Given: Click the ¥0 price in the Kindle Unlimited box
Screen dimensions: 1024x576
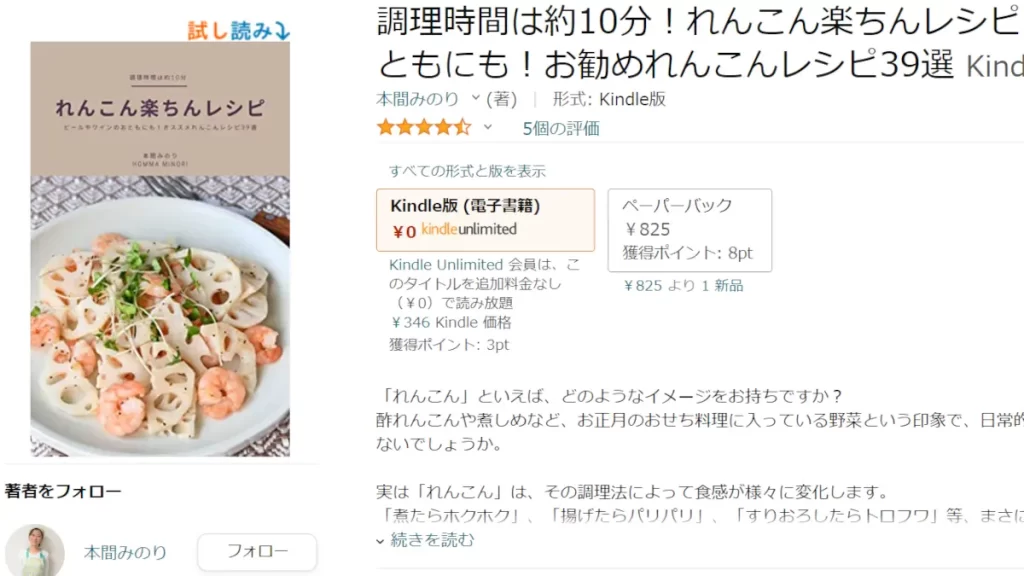Looking at the screenshot, I should (x=403, y=228).
